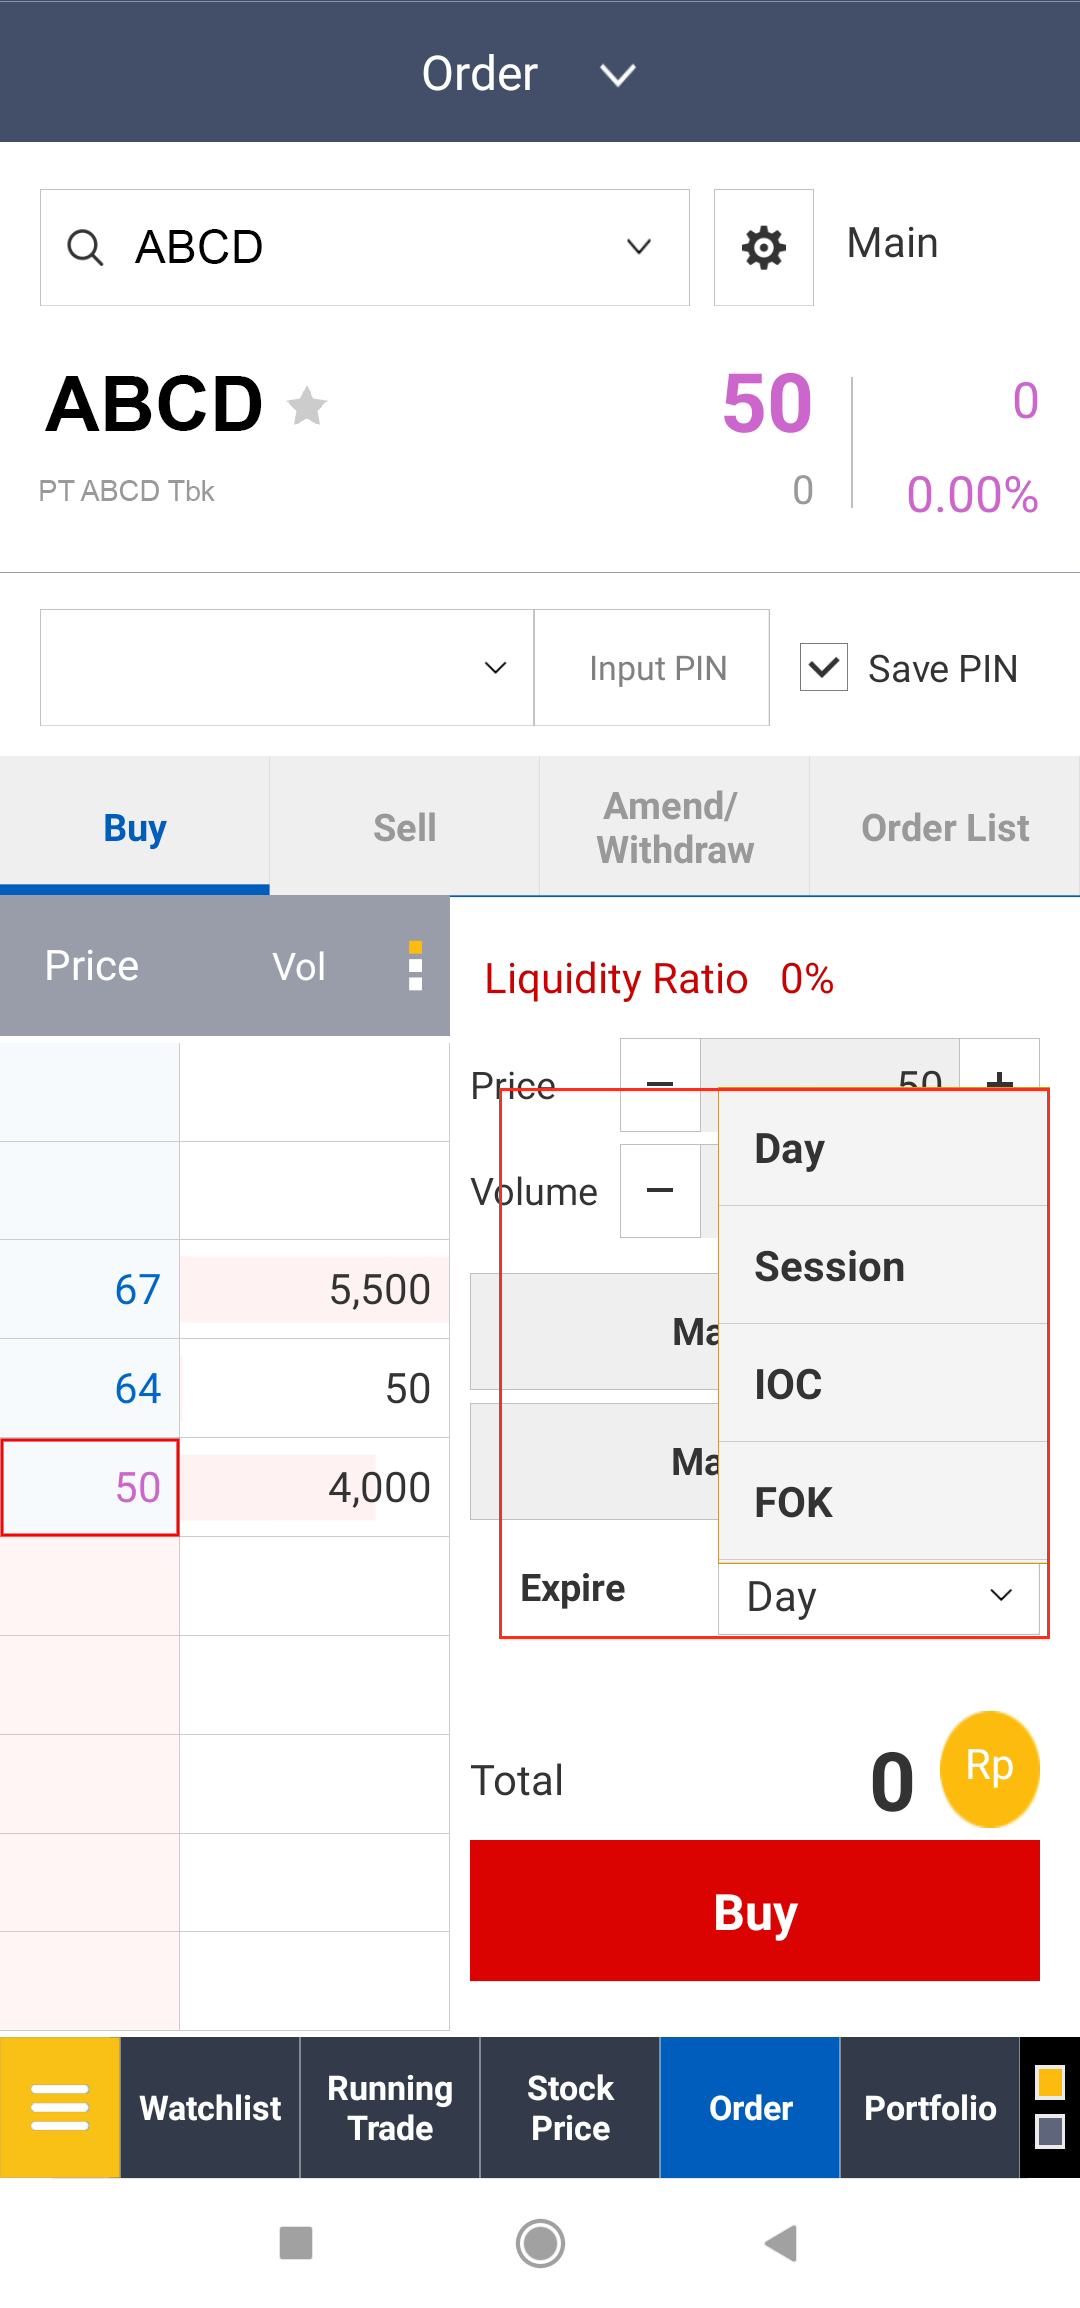Select Session expire option
The width and height of the screenshot is (1080, 2308).
(882, 1266)
